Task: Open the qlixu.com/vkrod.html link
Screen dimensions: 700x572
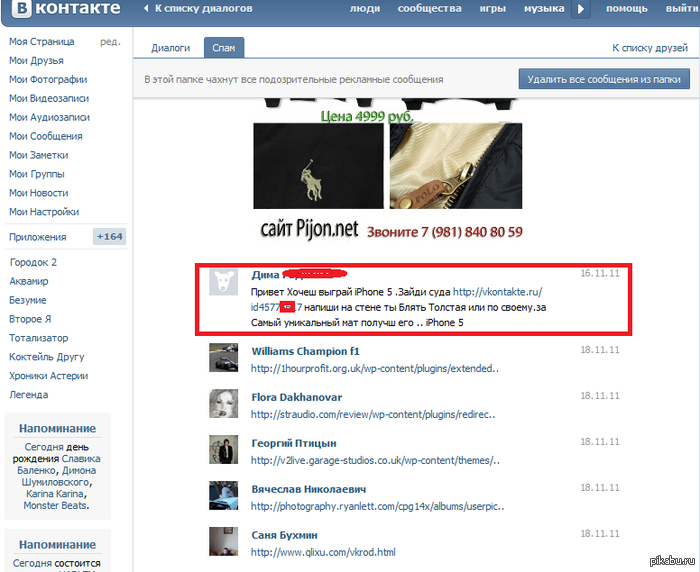Action: click(323, 552)
